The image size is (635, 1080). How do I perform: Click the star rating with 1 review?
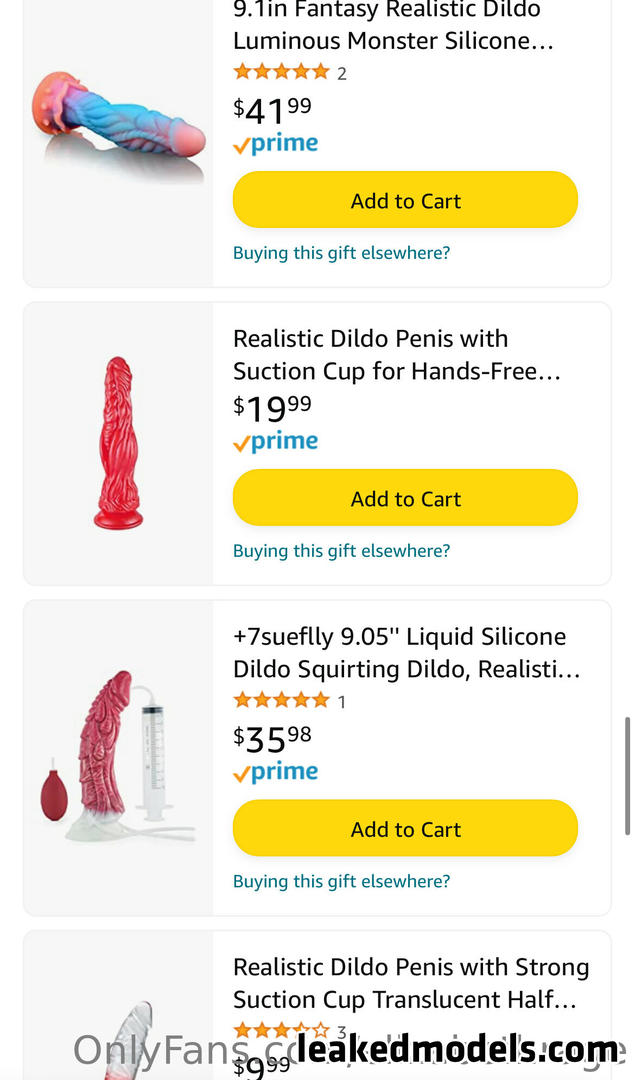coord(282,700)
